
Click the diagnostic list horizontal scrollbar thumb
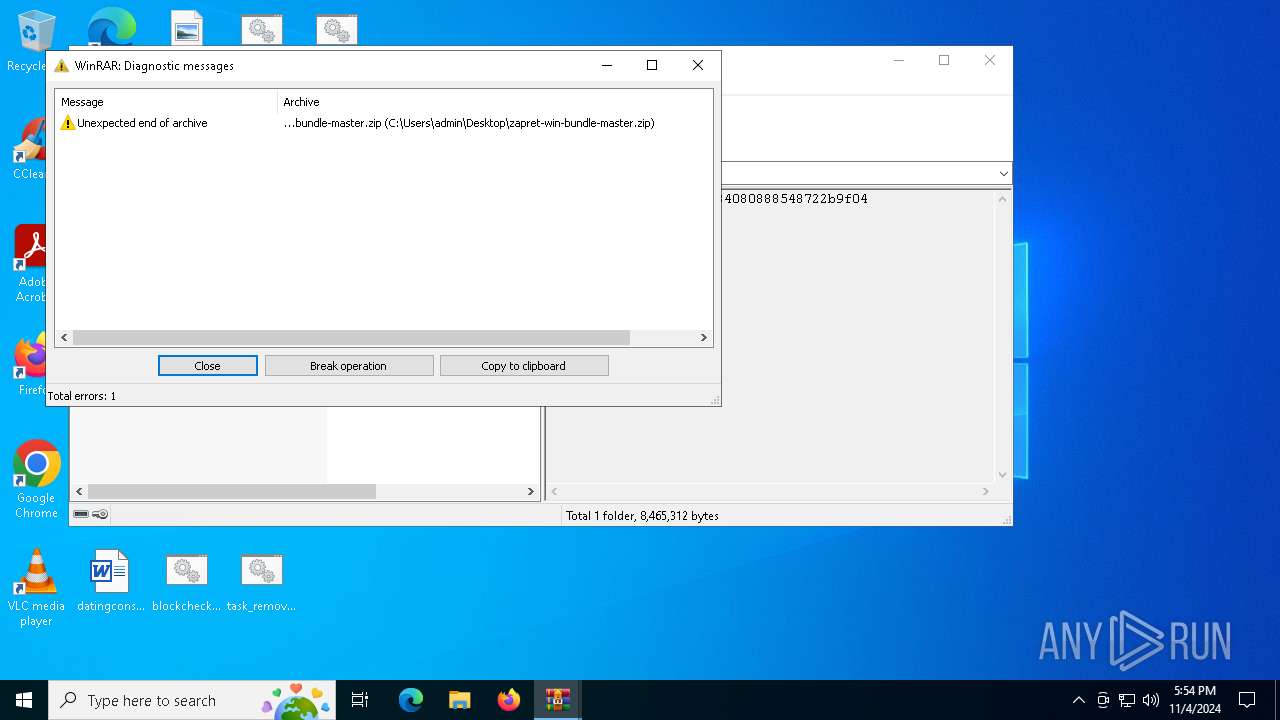pyautogui.click(x=352, y=338)
